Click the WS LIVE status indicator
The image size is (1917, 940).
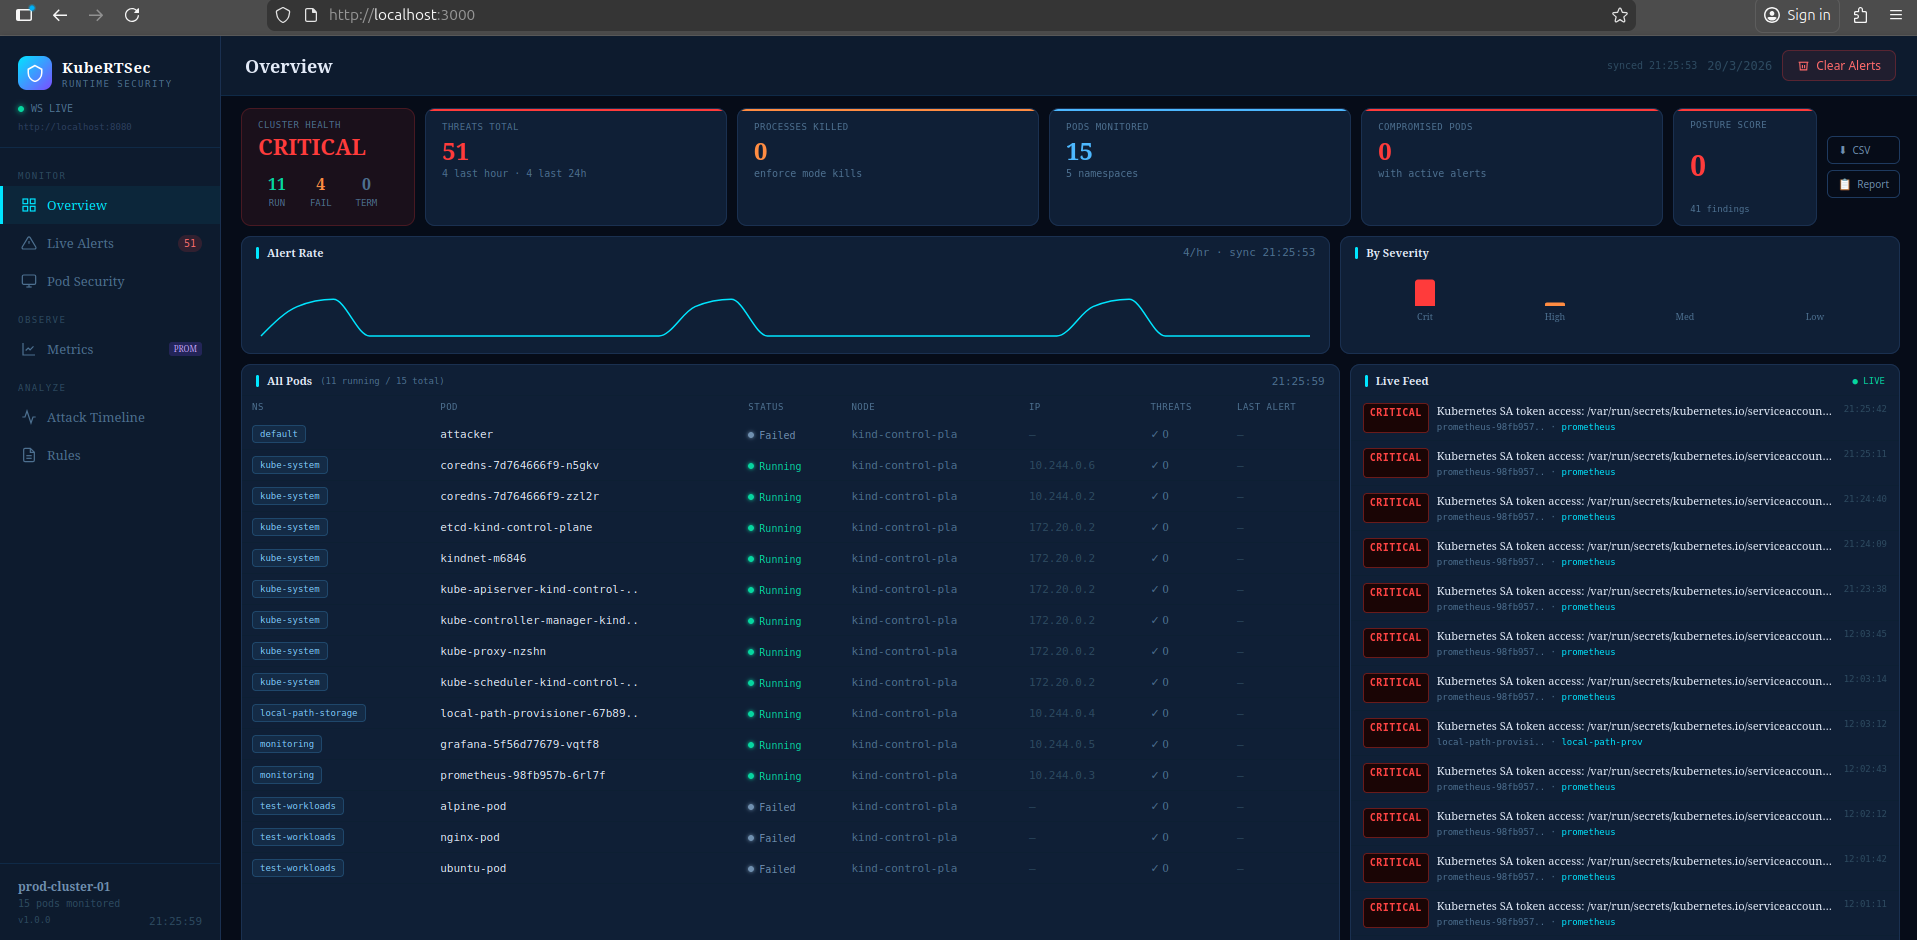pyautogui.click(x=45, y=108)
